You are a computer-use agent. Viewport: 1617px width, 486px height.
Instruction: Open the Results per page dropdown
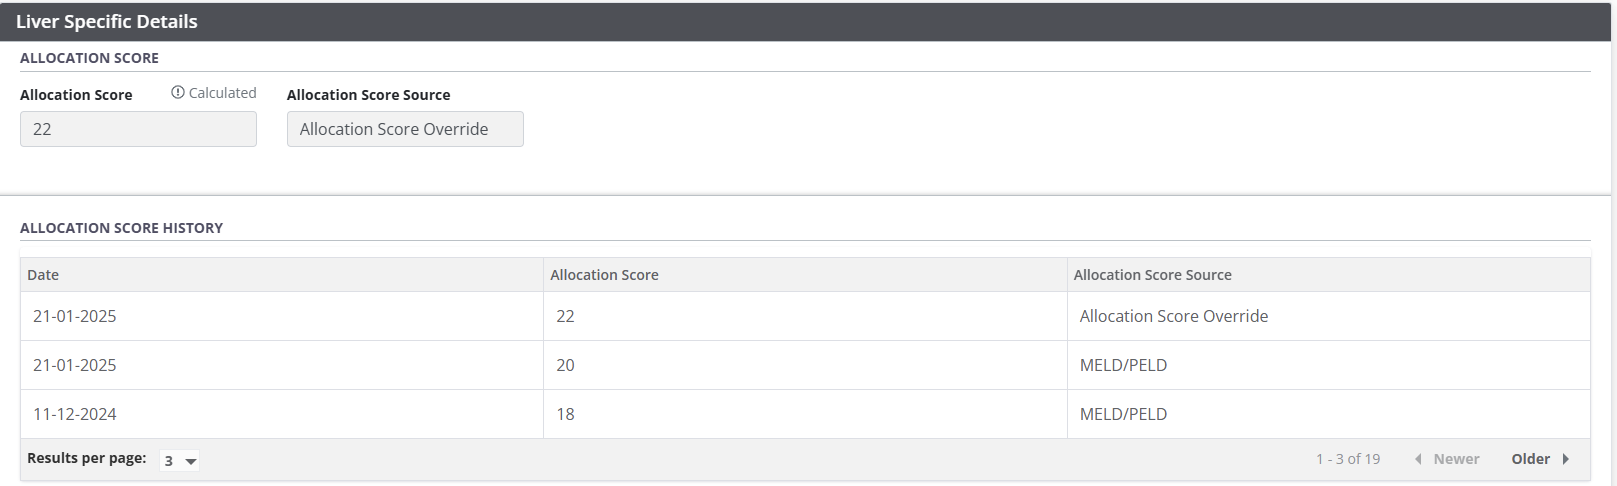point(180,460)
